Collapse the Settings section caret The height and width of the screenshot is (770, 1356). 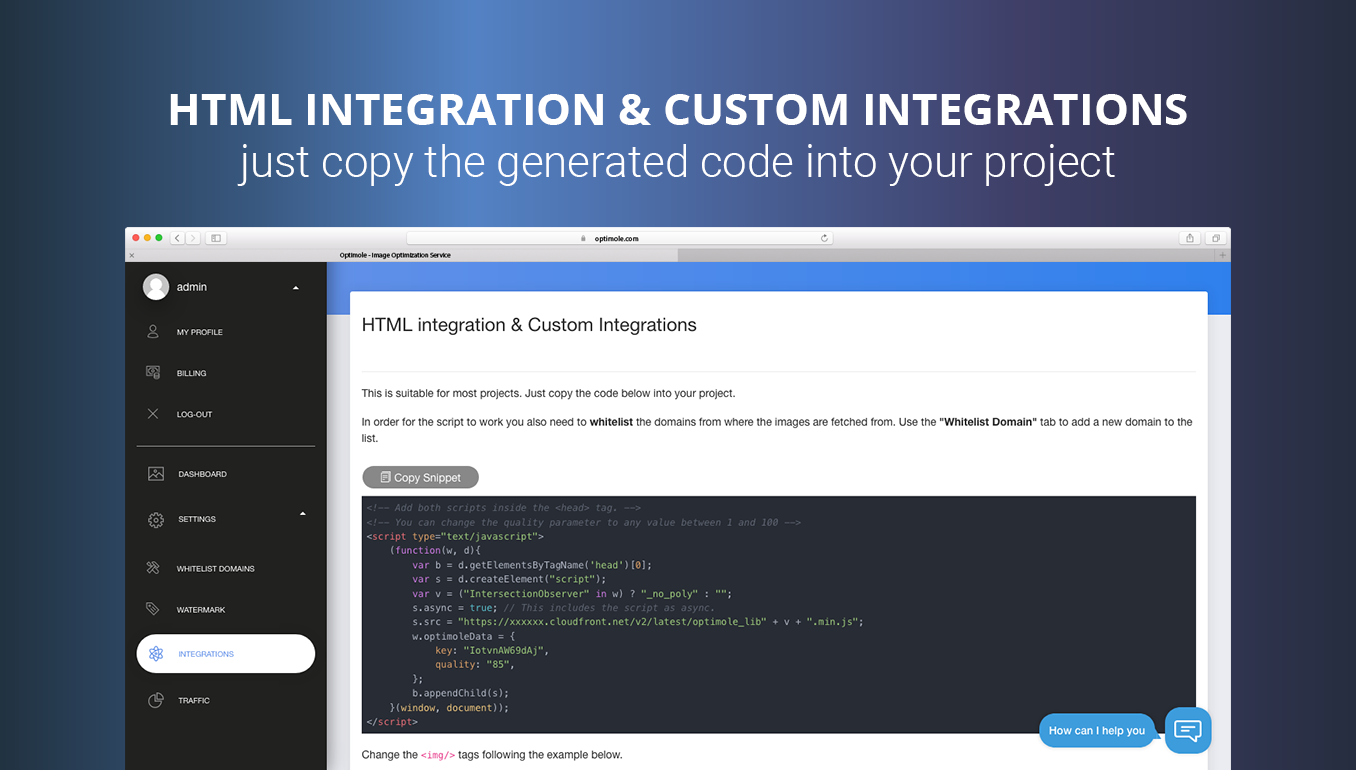point(303,514)
